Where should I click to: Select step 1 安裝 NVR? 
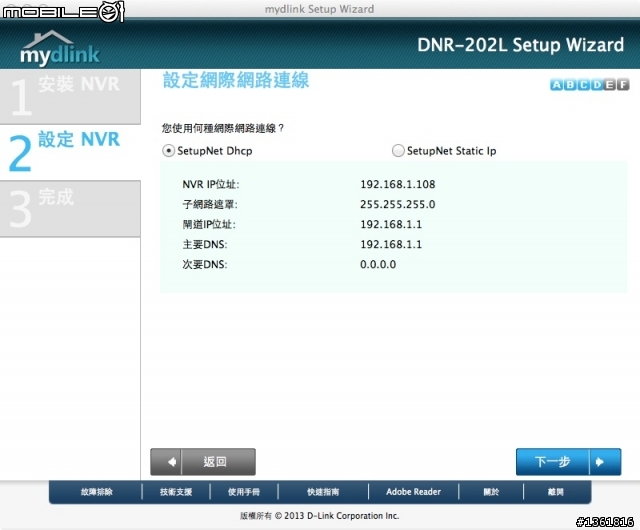click(70, 97)
